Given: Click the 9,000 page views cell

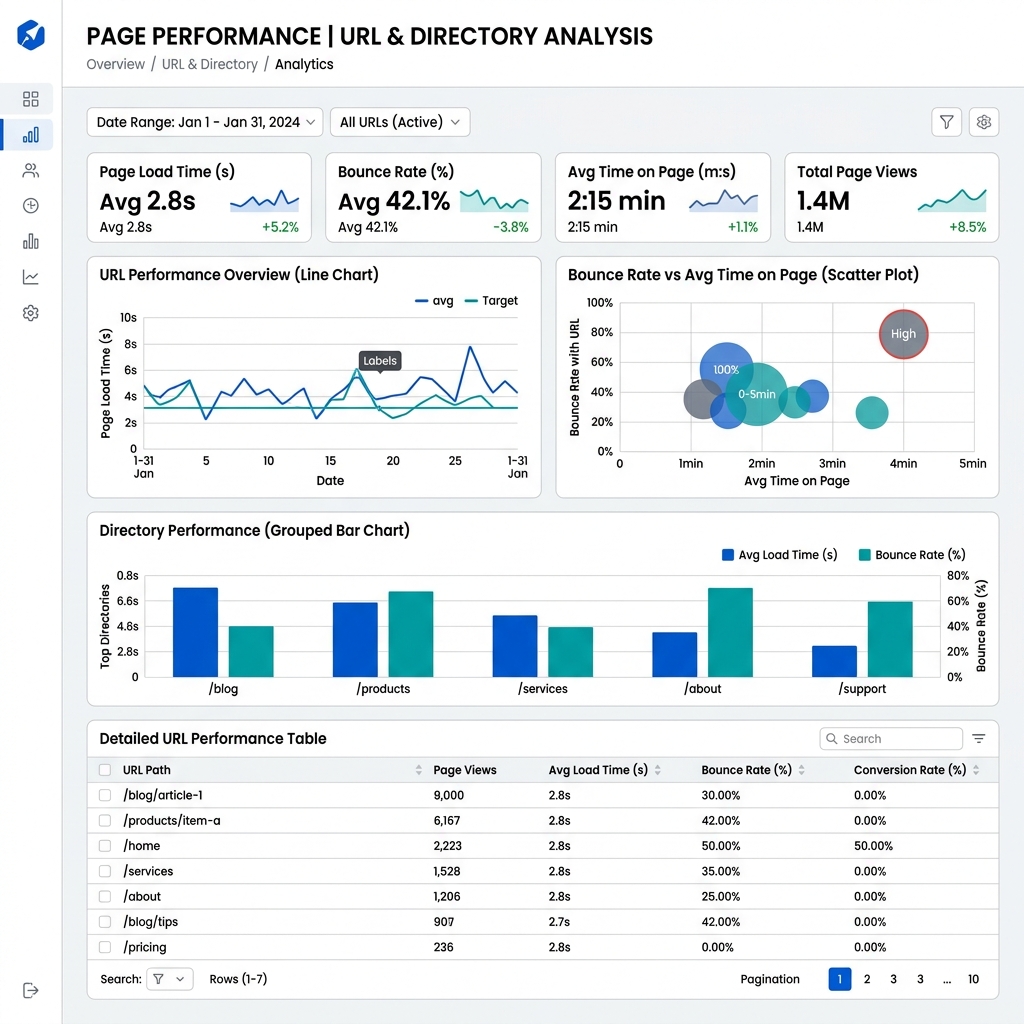Looking at the screenshot, I should (x=449, y=795).
